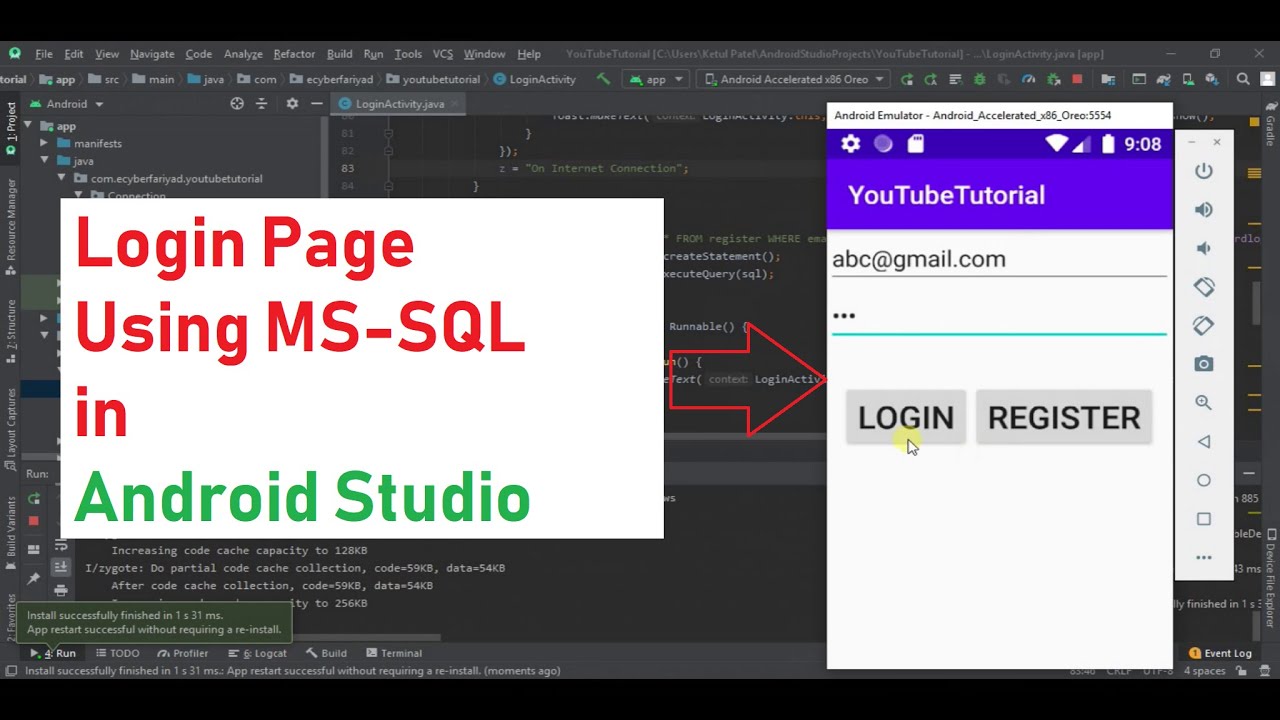Click the Make Project hammer icon

(603, 79)
